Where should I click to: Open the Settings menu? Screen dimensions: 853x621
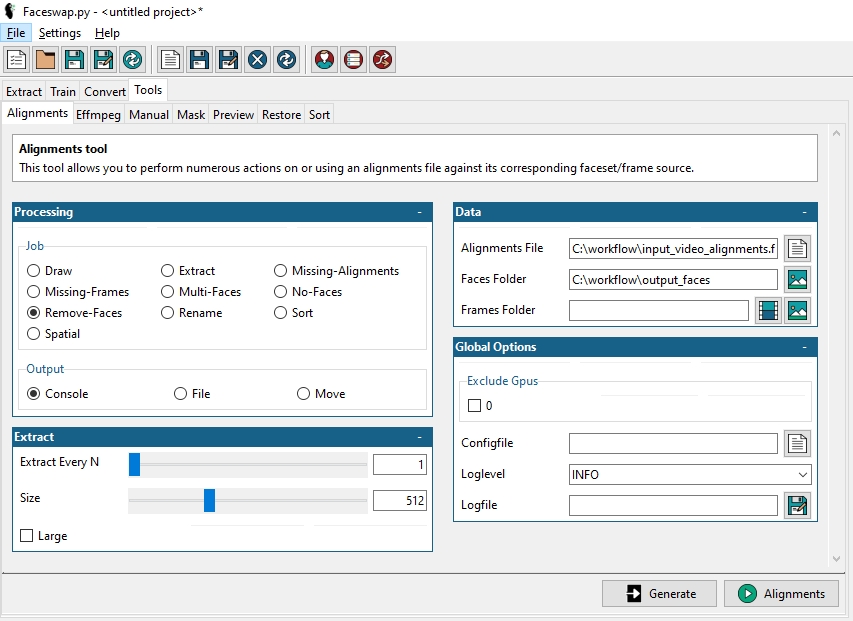[x=60, y=33]
